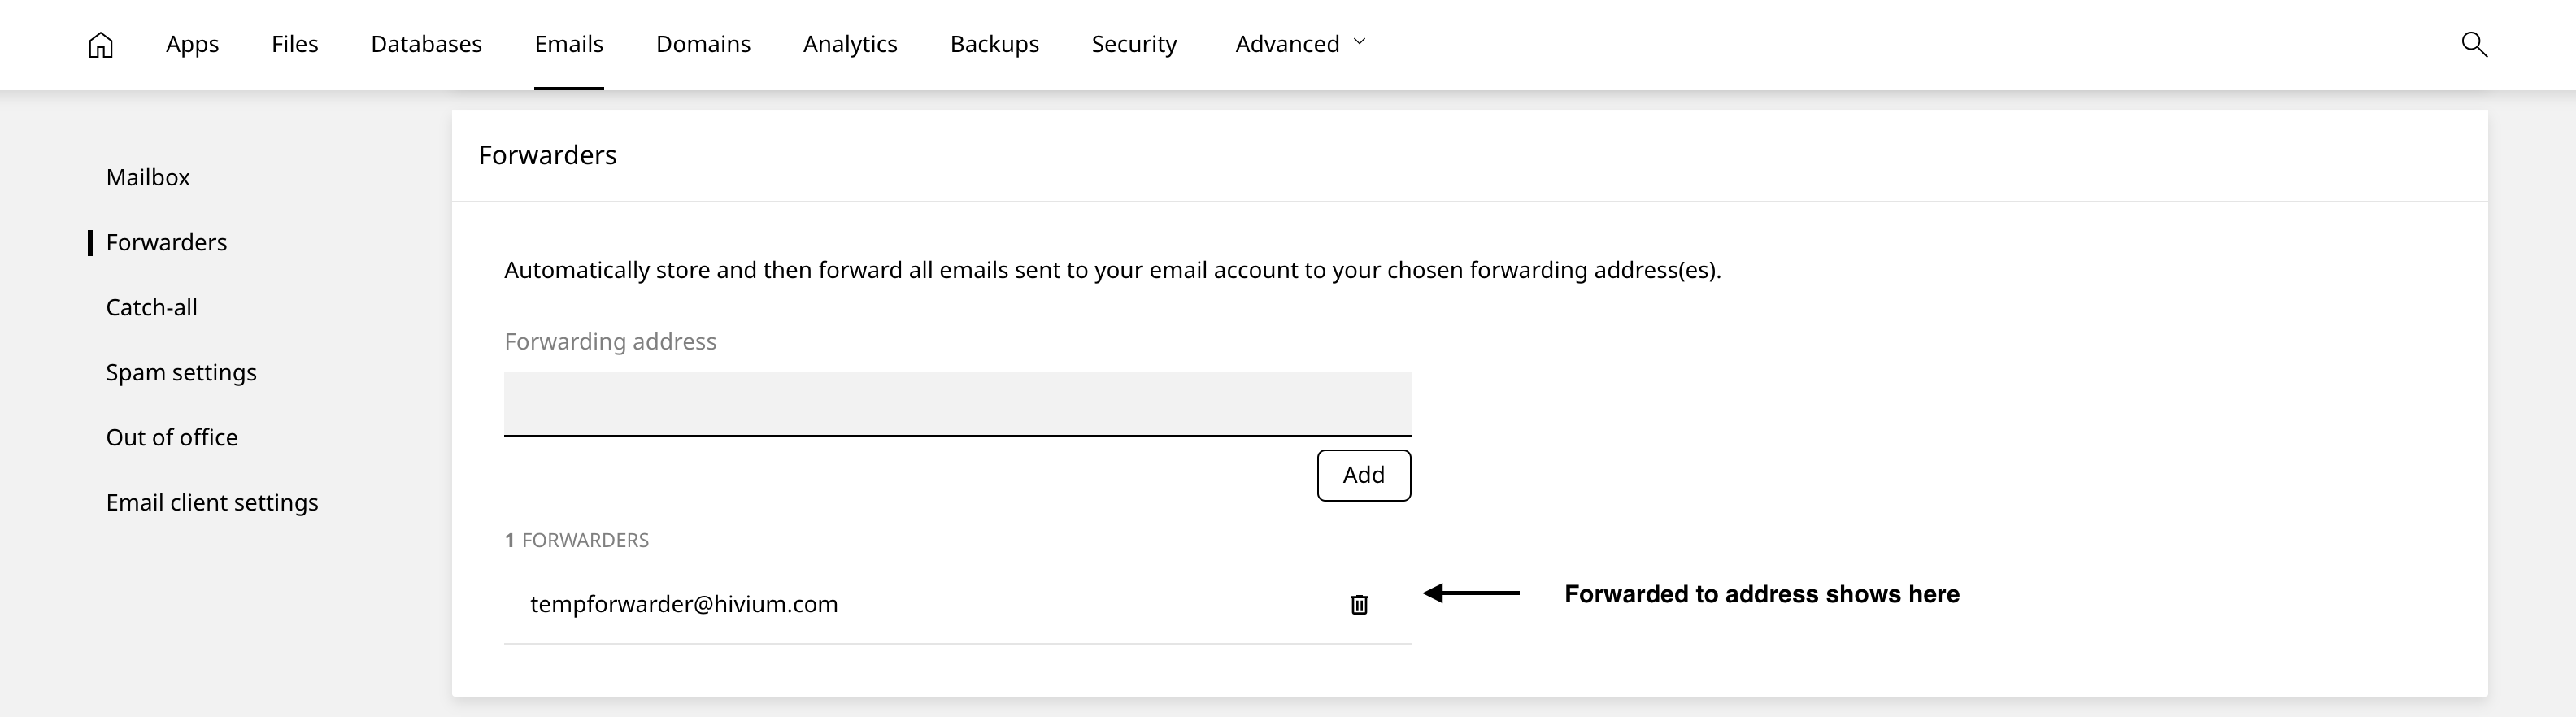
Task: Click the chevron next to Advanced
Action: point(1359,42)
